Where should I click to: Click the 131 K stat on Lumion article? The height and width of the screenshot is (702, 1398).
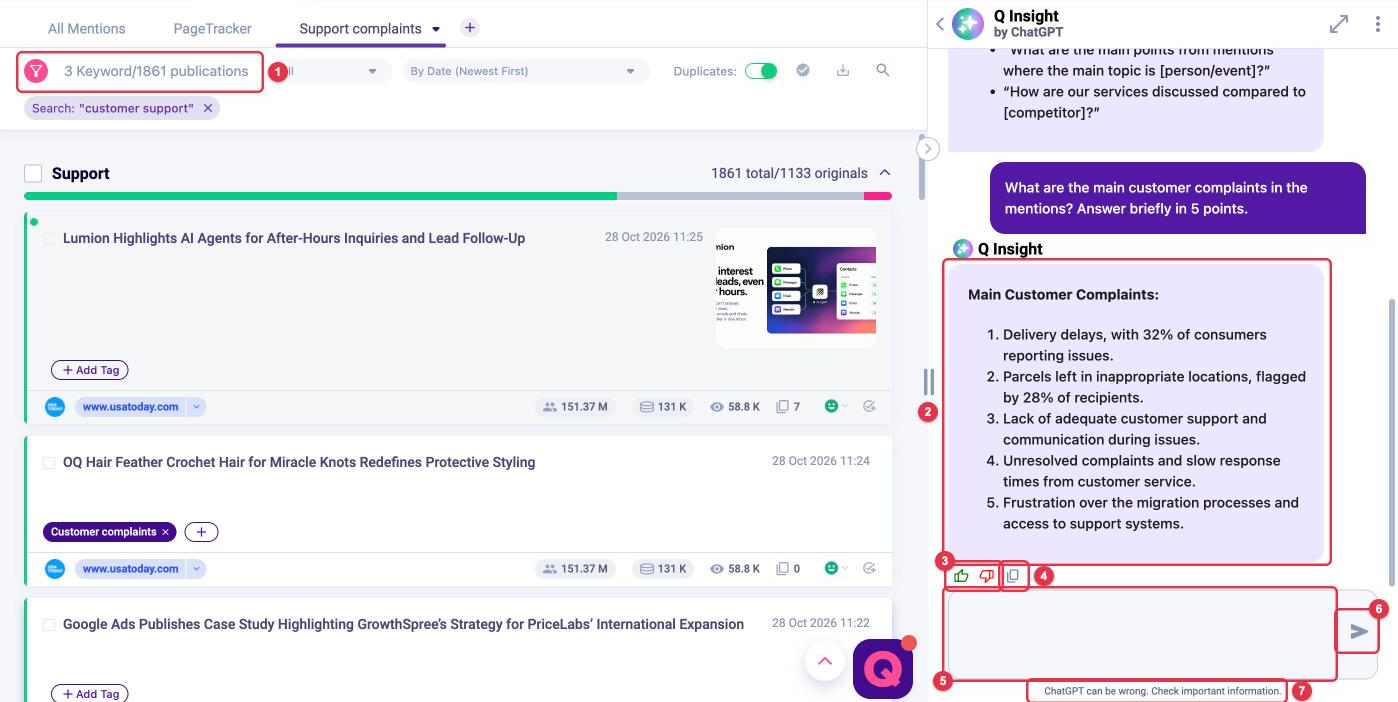pos(663,407)
